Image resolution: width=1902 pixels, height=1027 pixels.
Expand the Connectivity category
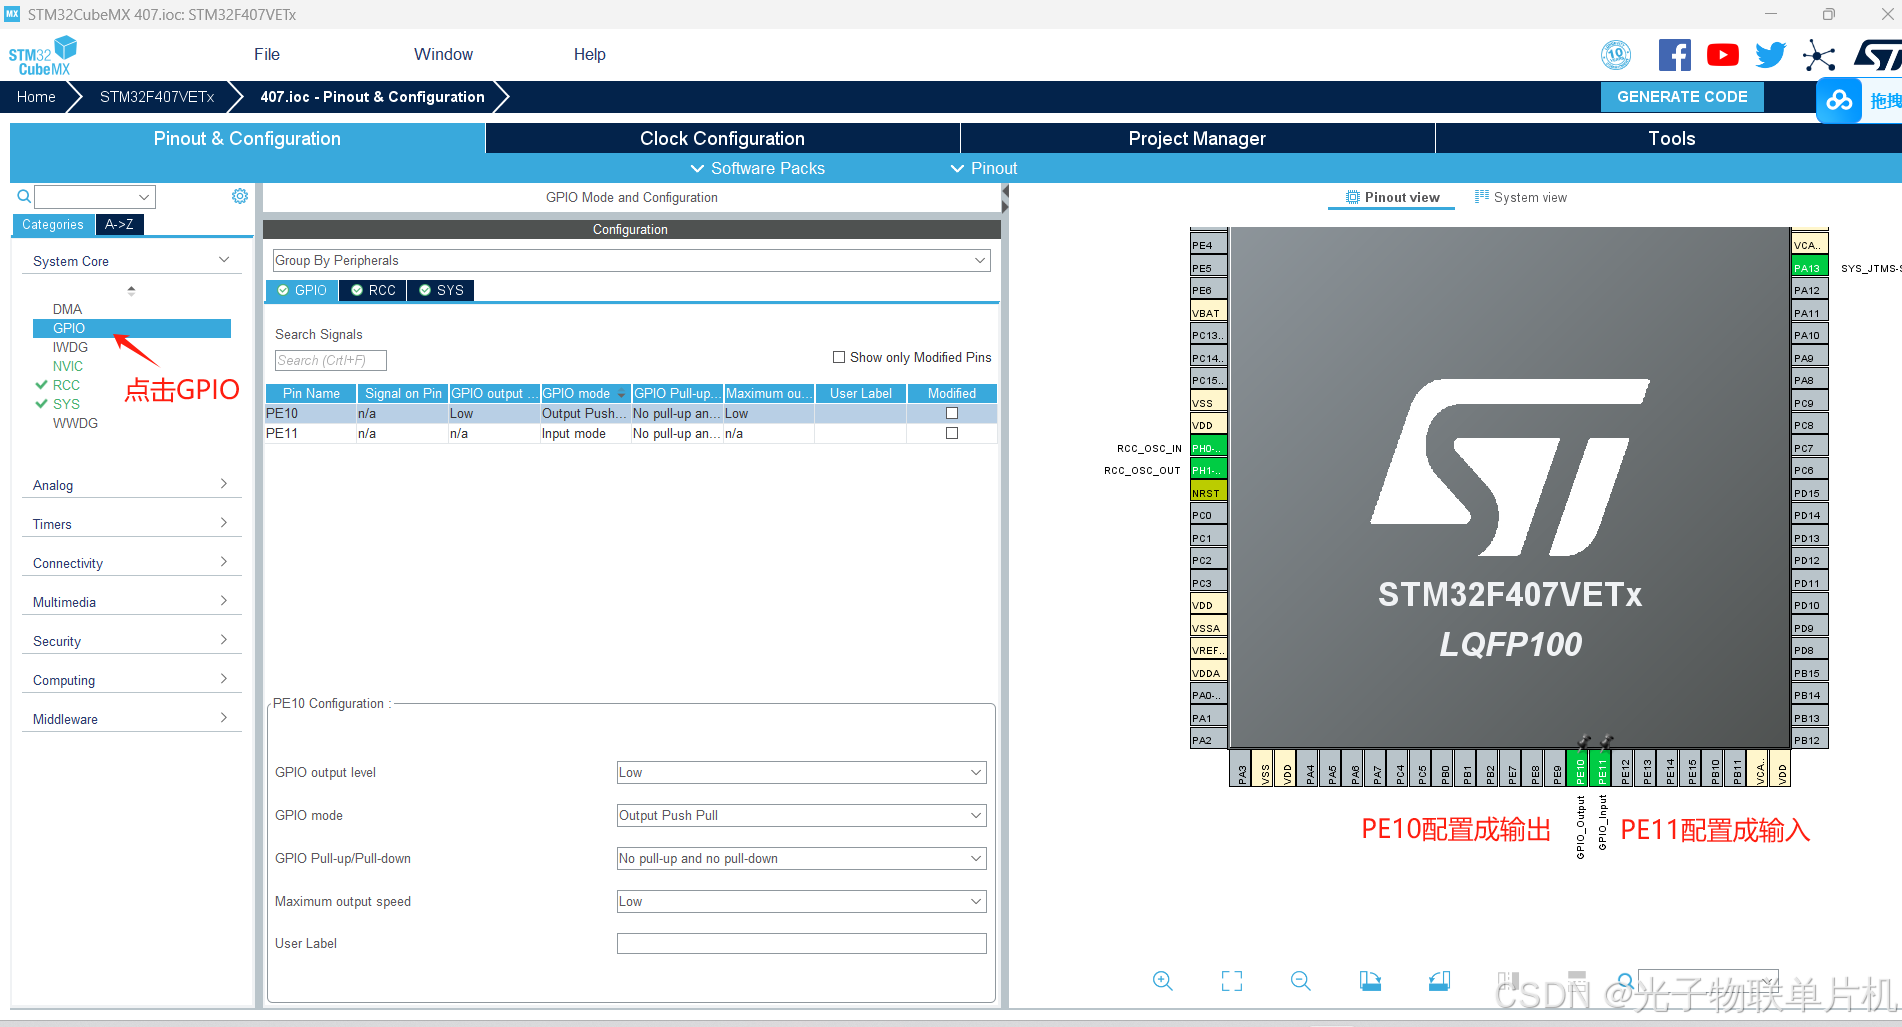(x=131, y=563)
